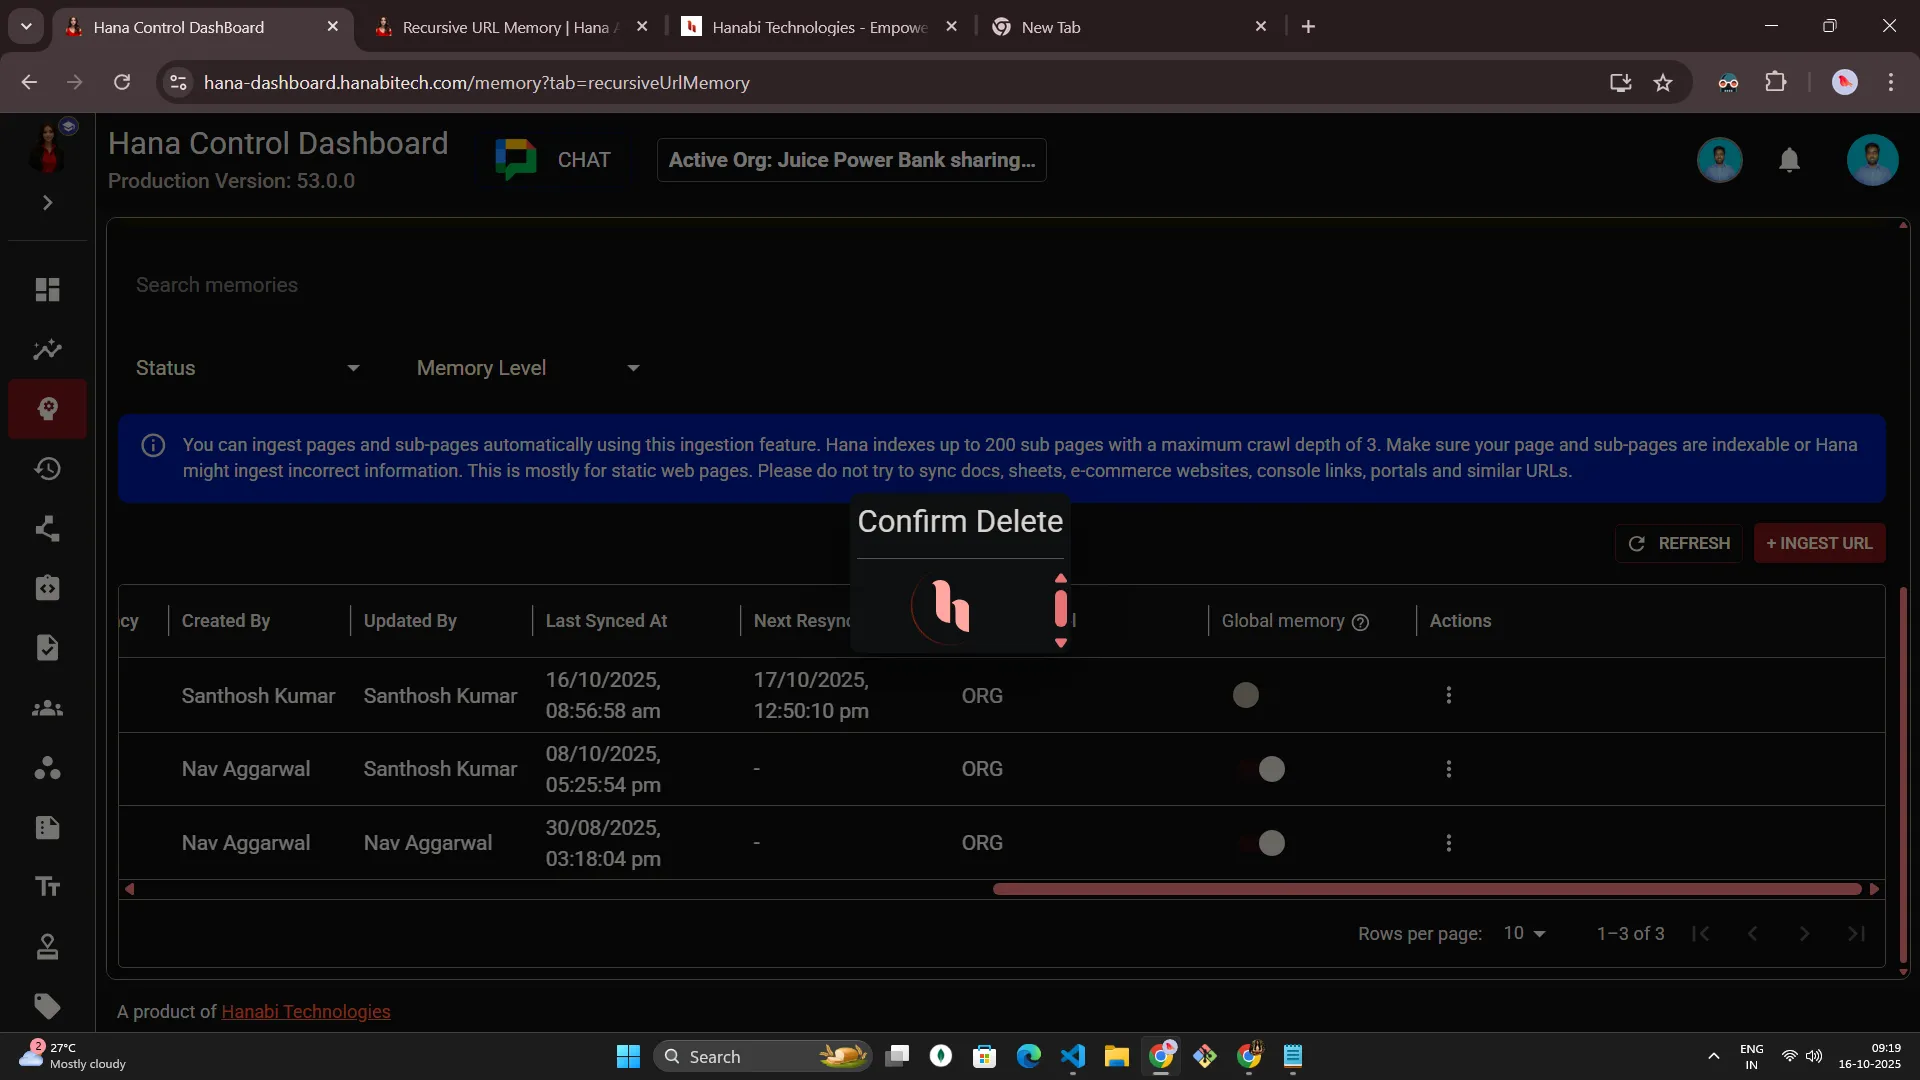The width and height of the screenshot is (1920, 1080).
Task: Click the team members group icon
Action: click(x=47, y=709)
